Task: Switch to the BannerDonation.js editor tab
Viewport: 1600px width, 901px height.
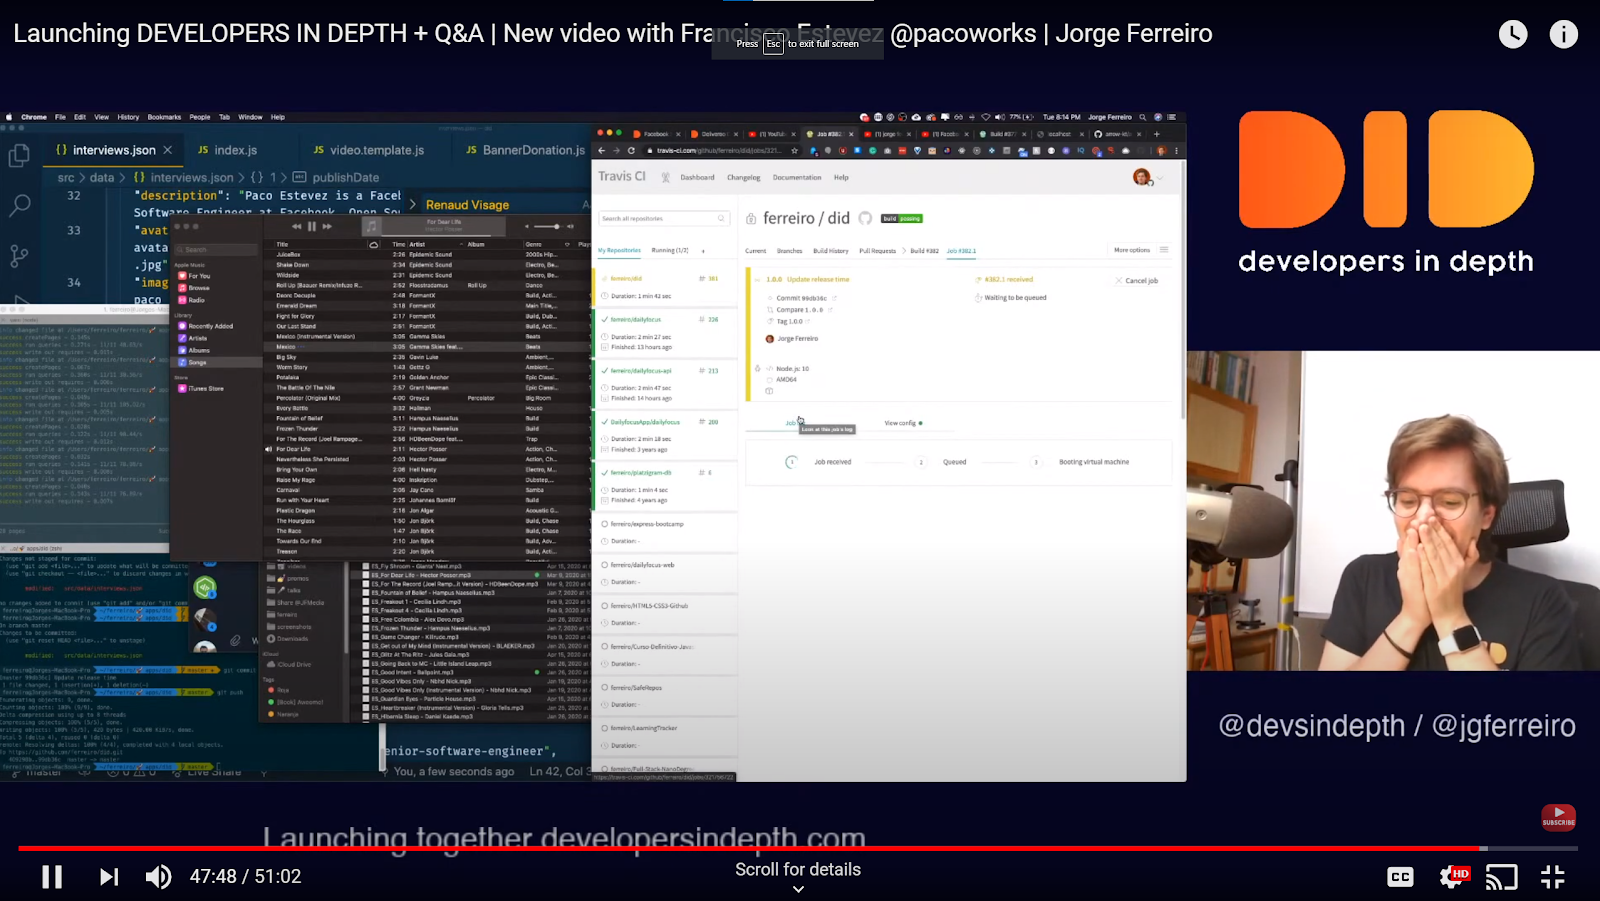Action: (x=526, y=150)
